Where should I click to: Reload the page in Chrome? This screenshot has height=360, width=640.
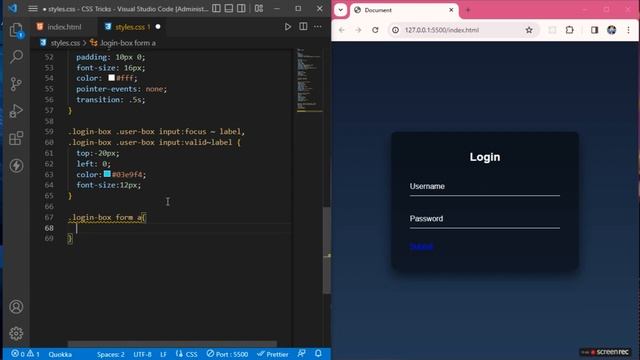click(375, 30)
